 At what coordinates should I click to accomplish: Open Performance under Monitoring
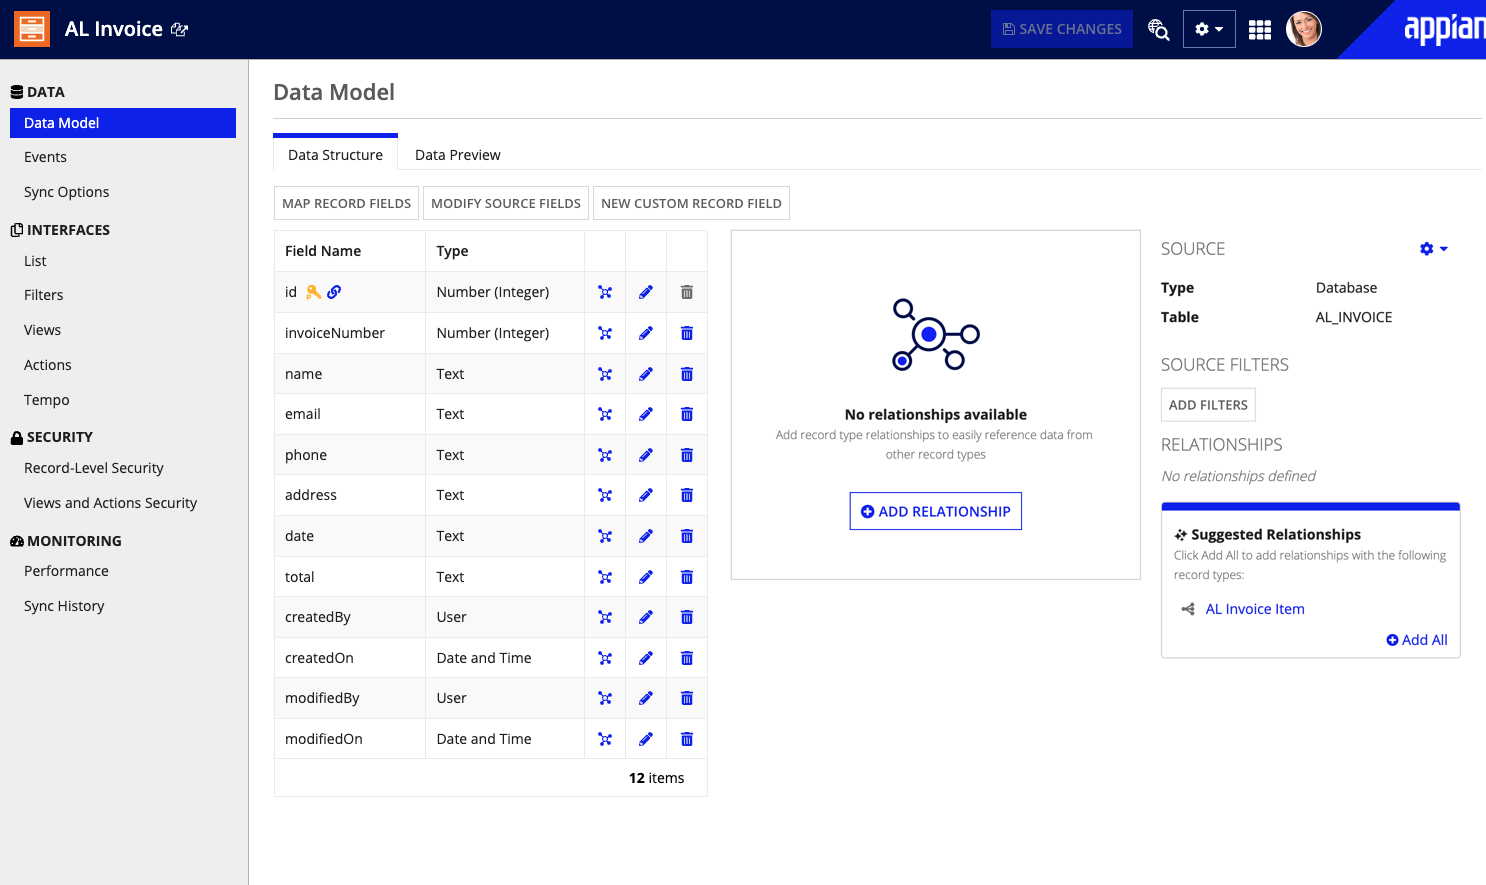(x=66, y=571)
